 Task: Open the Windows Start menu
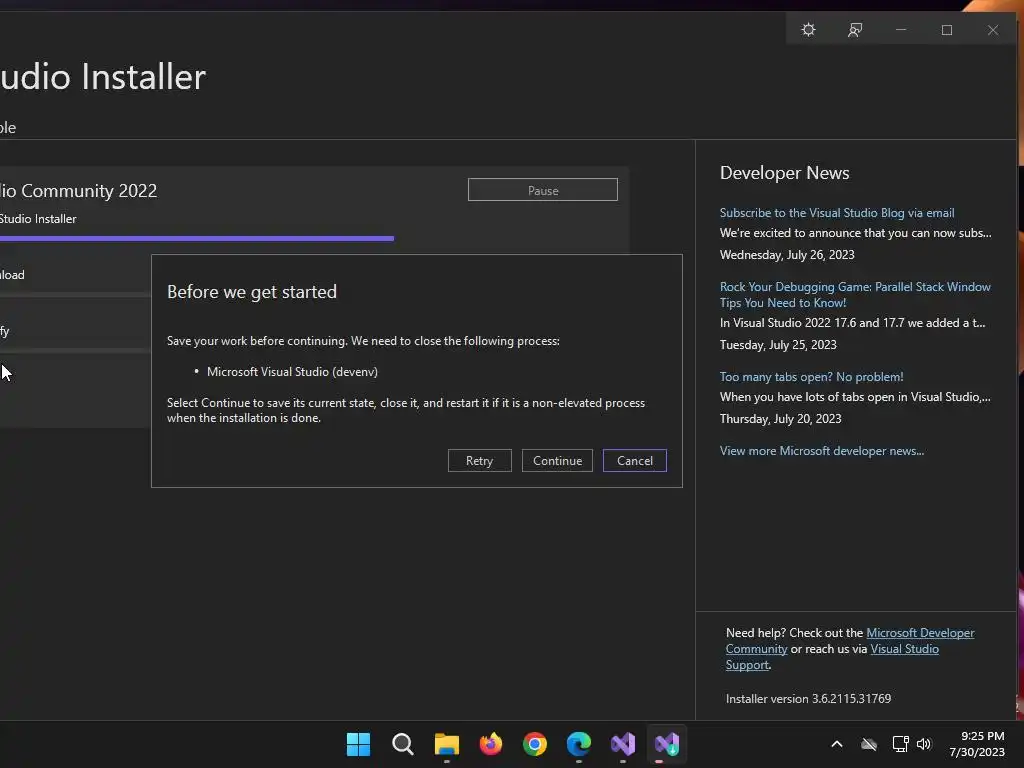[x=358, y=744]
